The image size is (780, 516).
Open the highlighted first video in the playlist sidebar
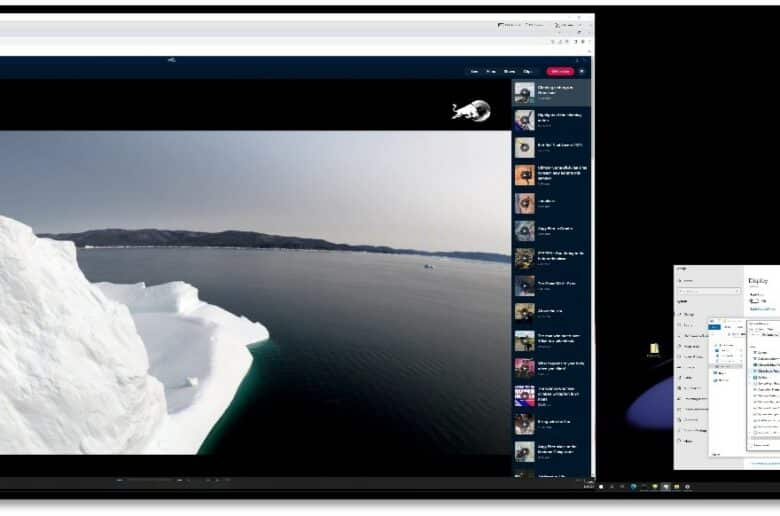pyautogui.click(x=551, y=93)
